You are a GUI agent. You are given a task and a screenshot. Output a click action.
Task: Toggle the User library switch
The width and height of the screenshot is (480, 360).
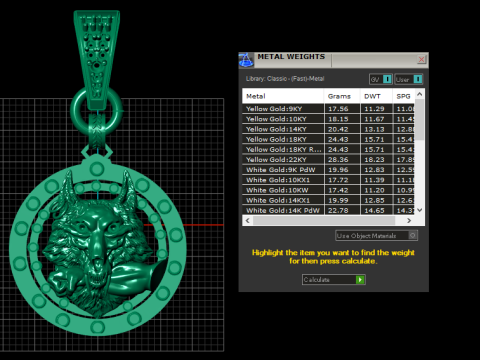(x=409, y=79)
